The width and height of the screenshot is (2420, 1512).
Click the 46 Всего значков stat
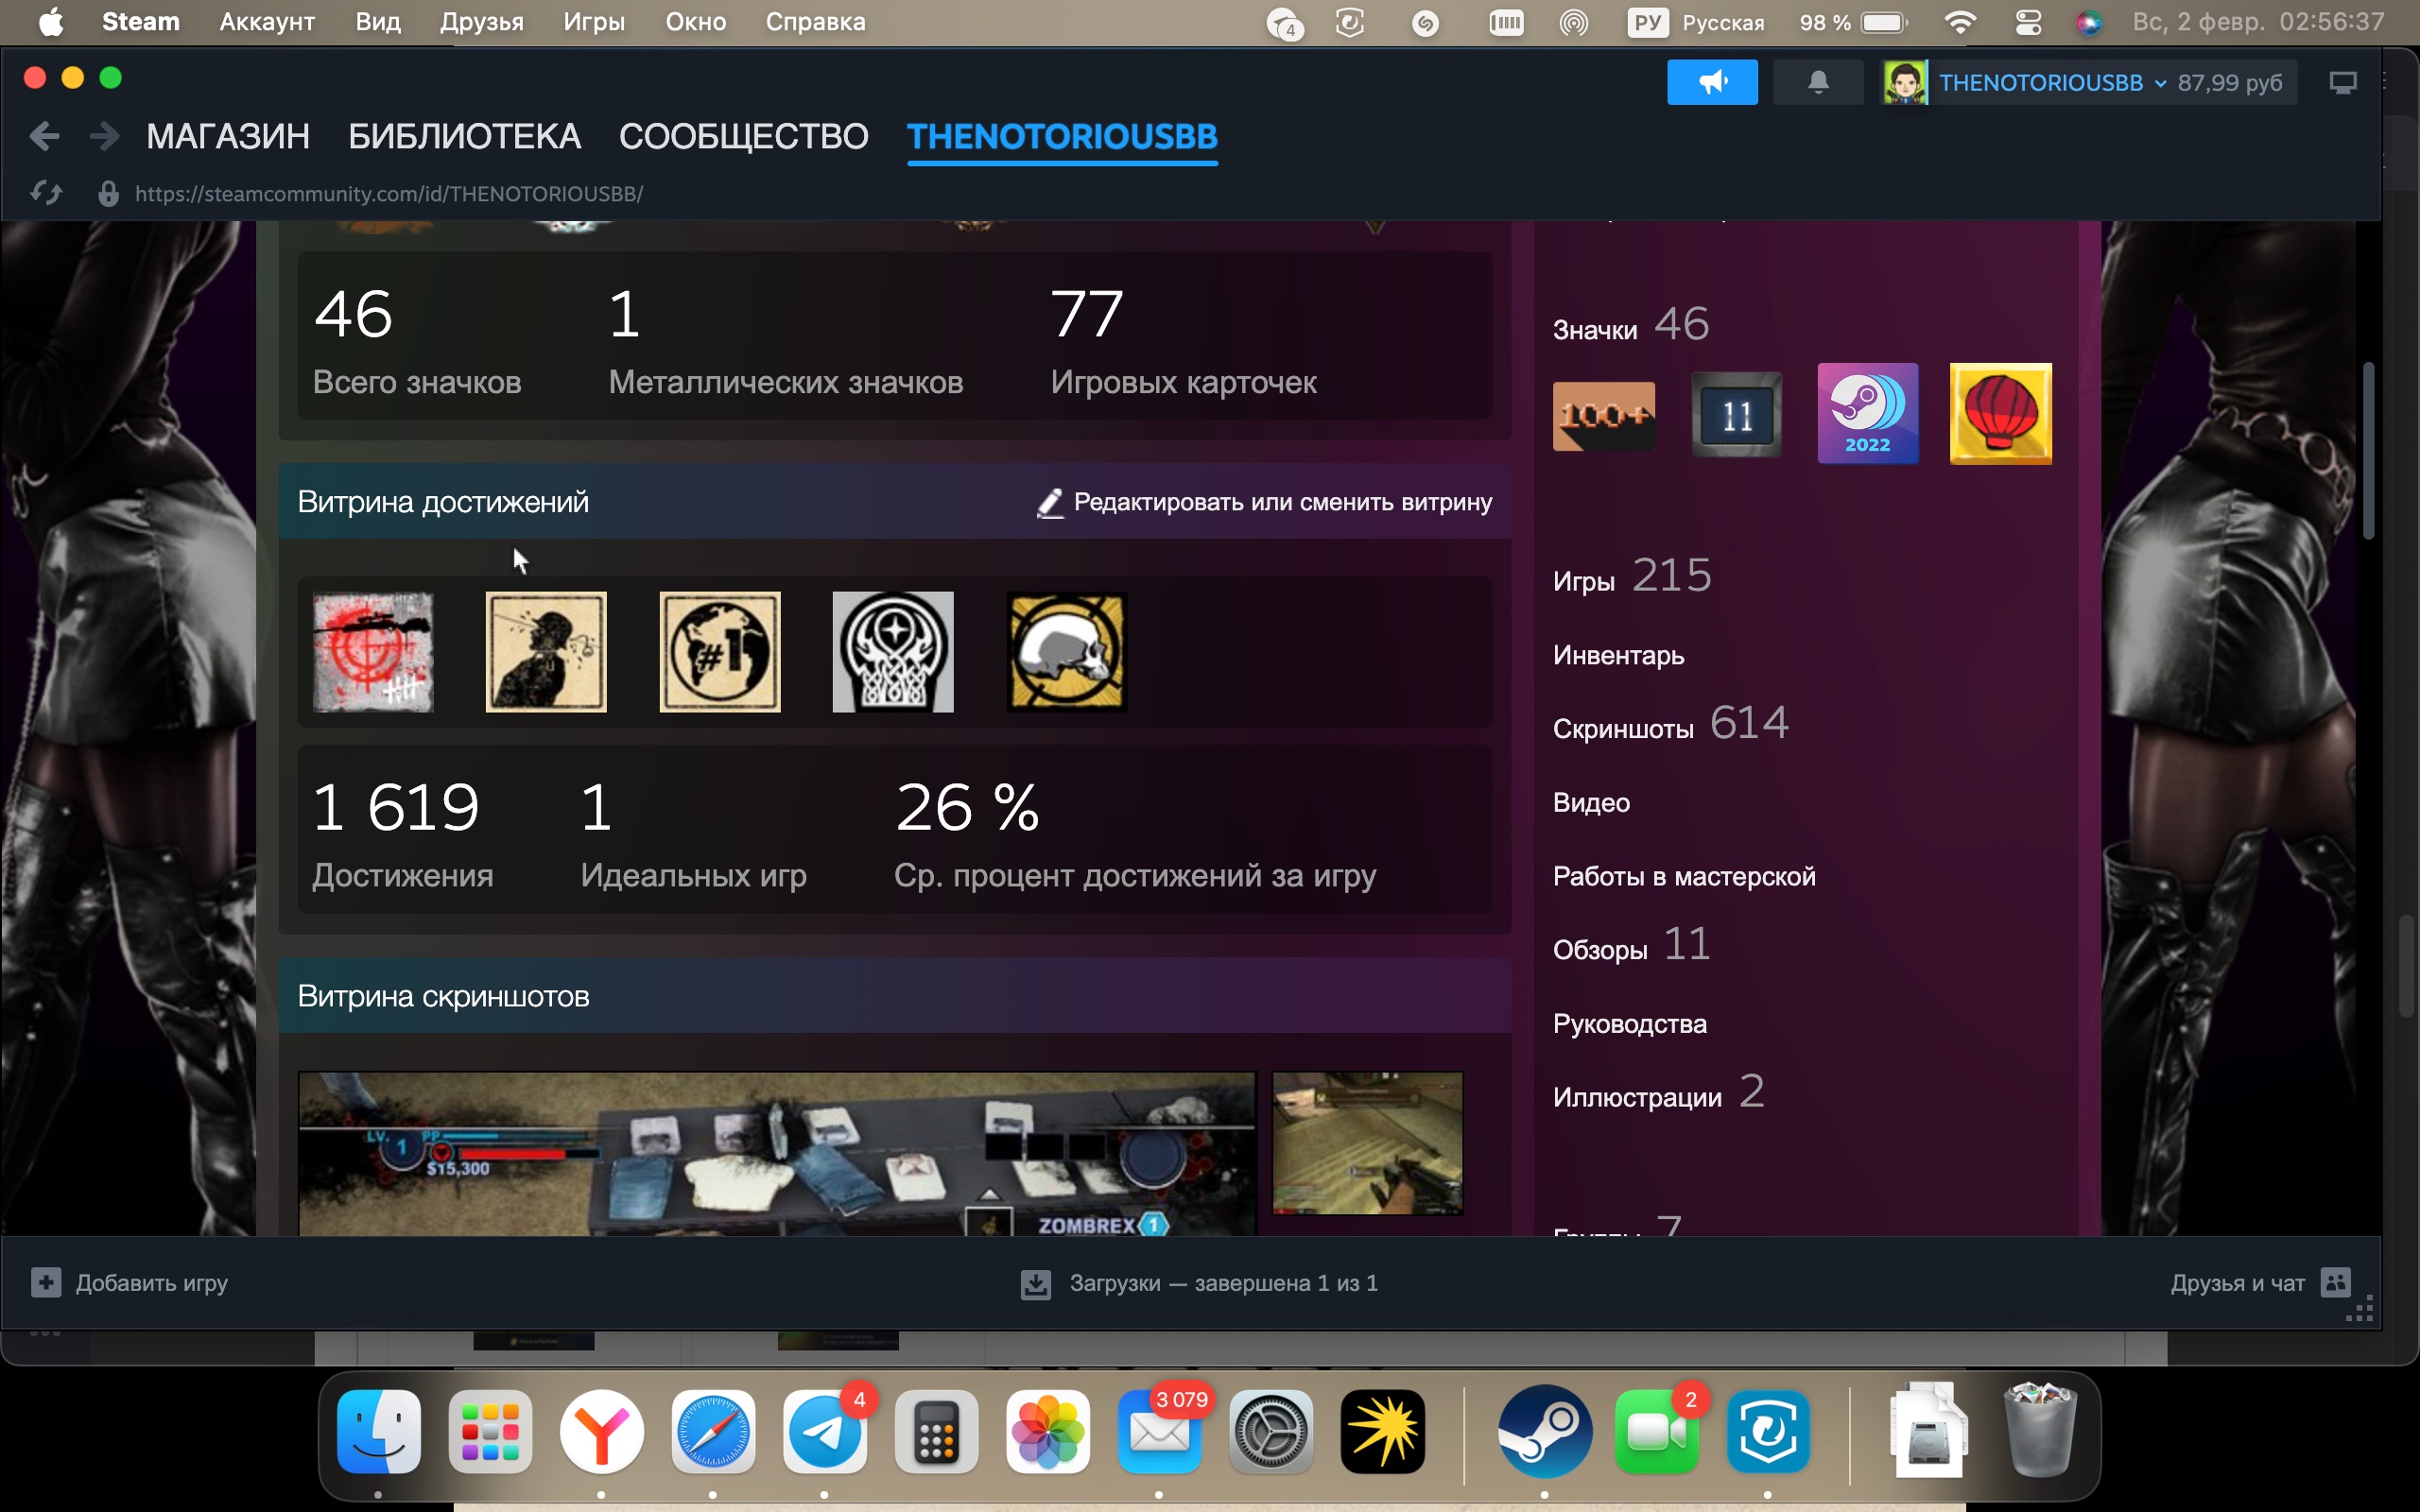click(x=417, y=342)
